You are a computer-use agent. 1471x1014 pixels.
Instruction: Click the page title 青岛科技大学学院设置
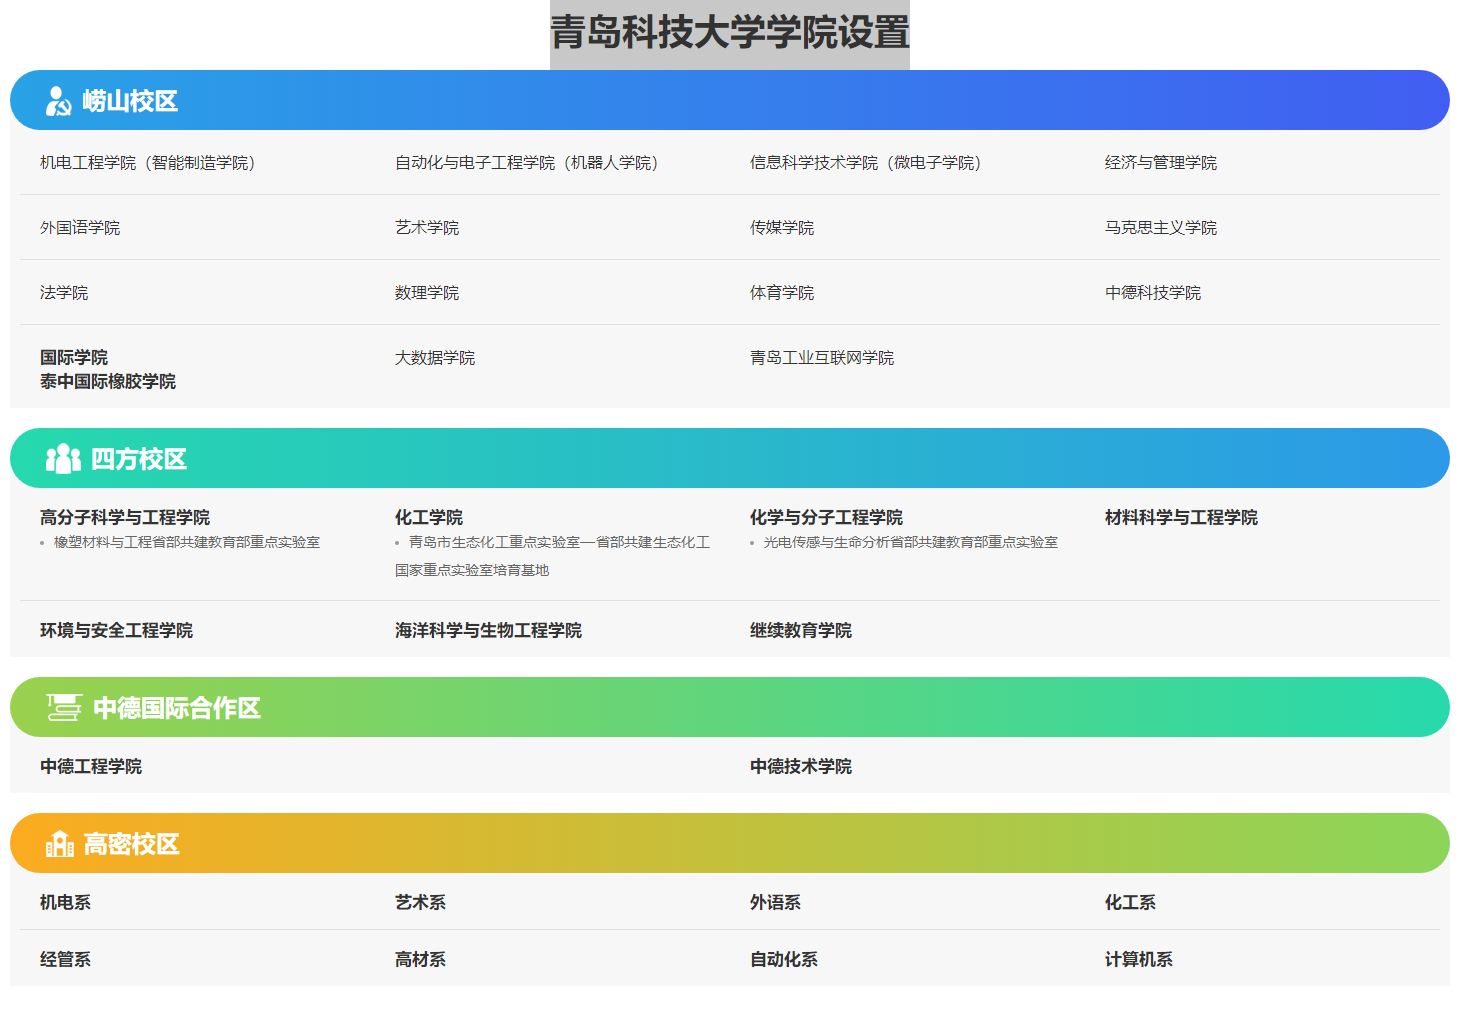(x=729, y=33)
